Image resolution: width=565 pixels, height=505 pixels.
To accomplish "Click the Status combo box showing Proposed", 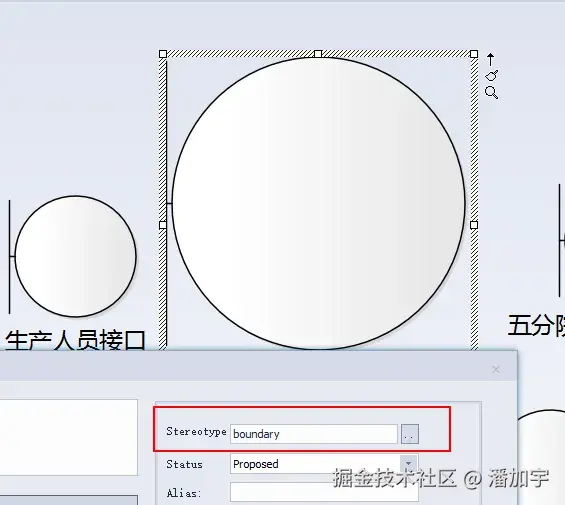I will [x=324, y=464].
